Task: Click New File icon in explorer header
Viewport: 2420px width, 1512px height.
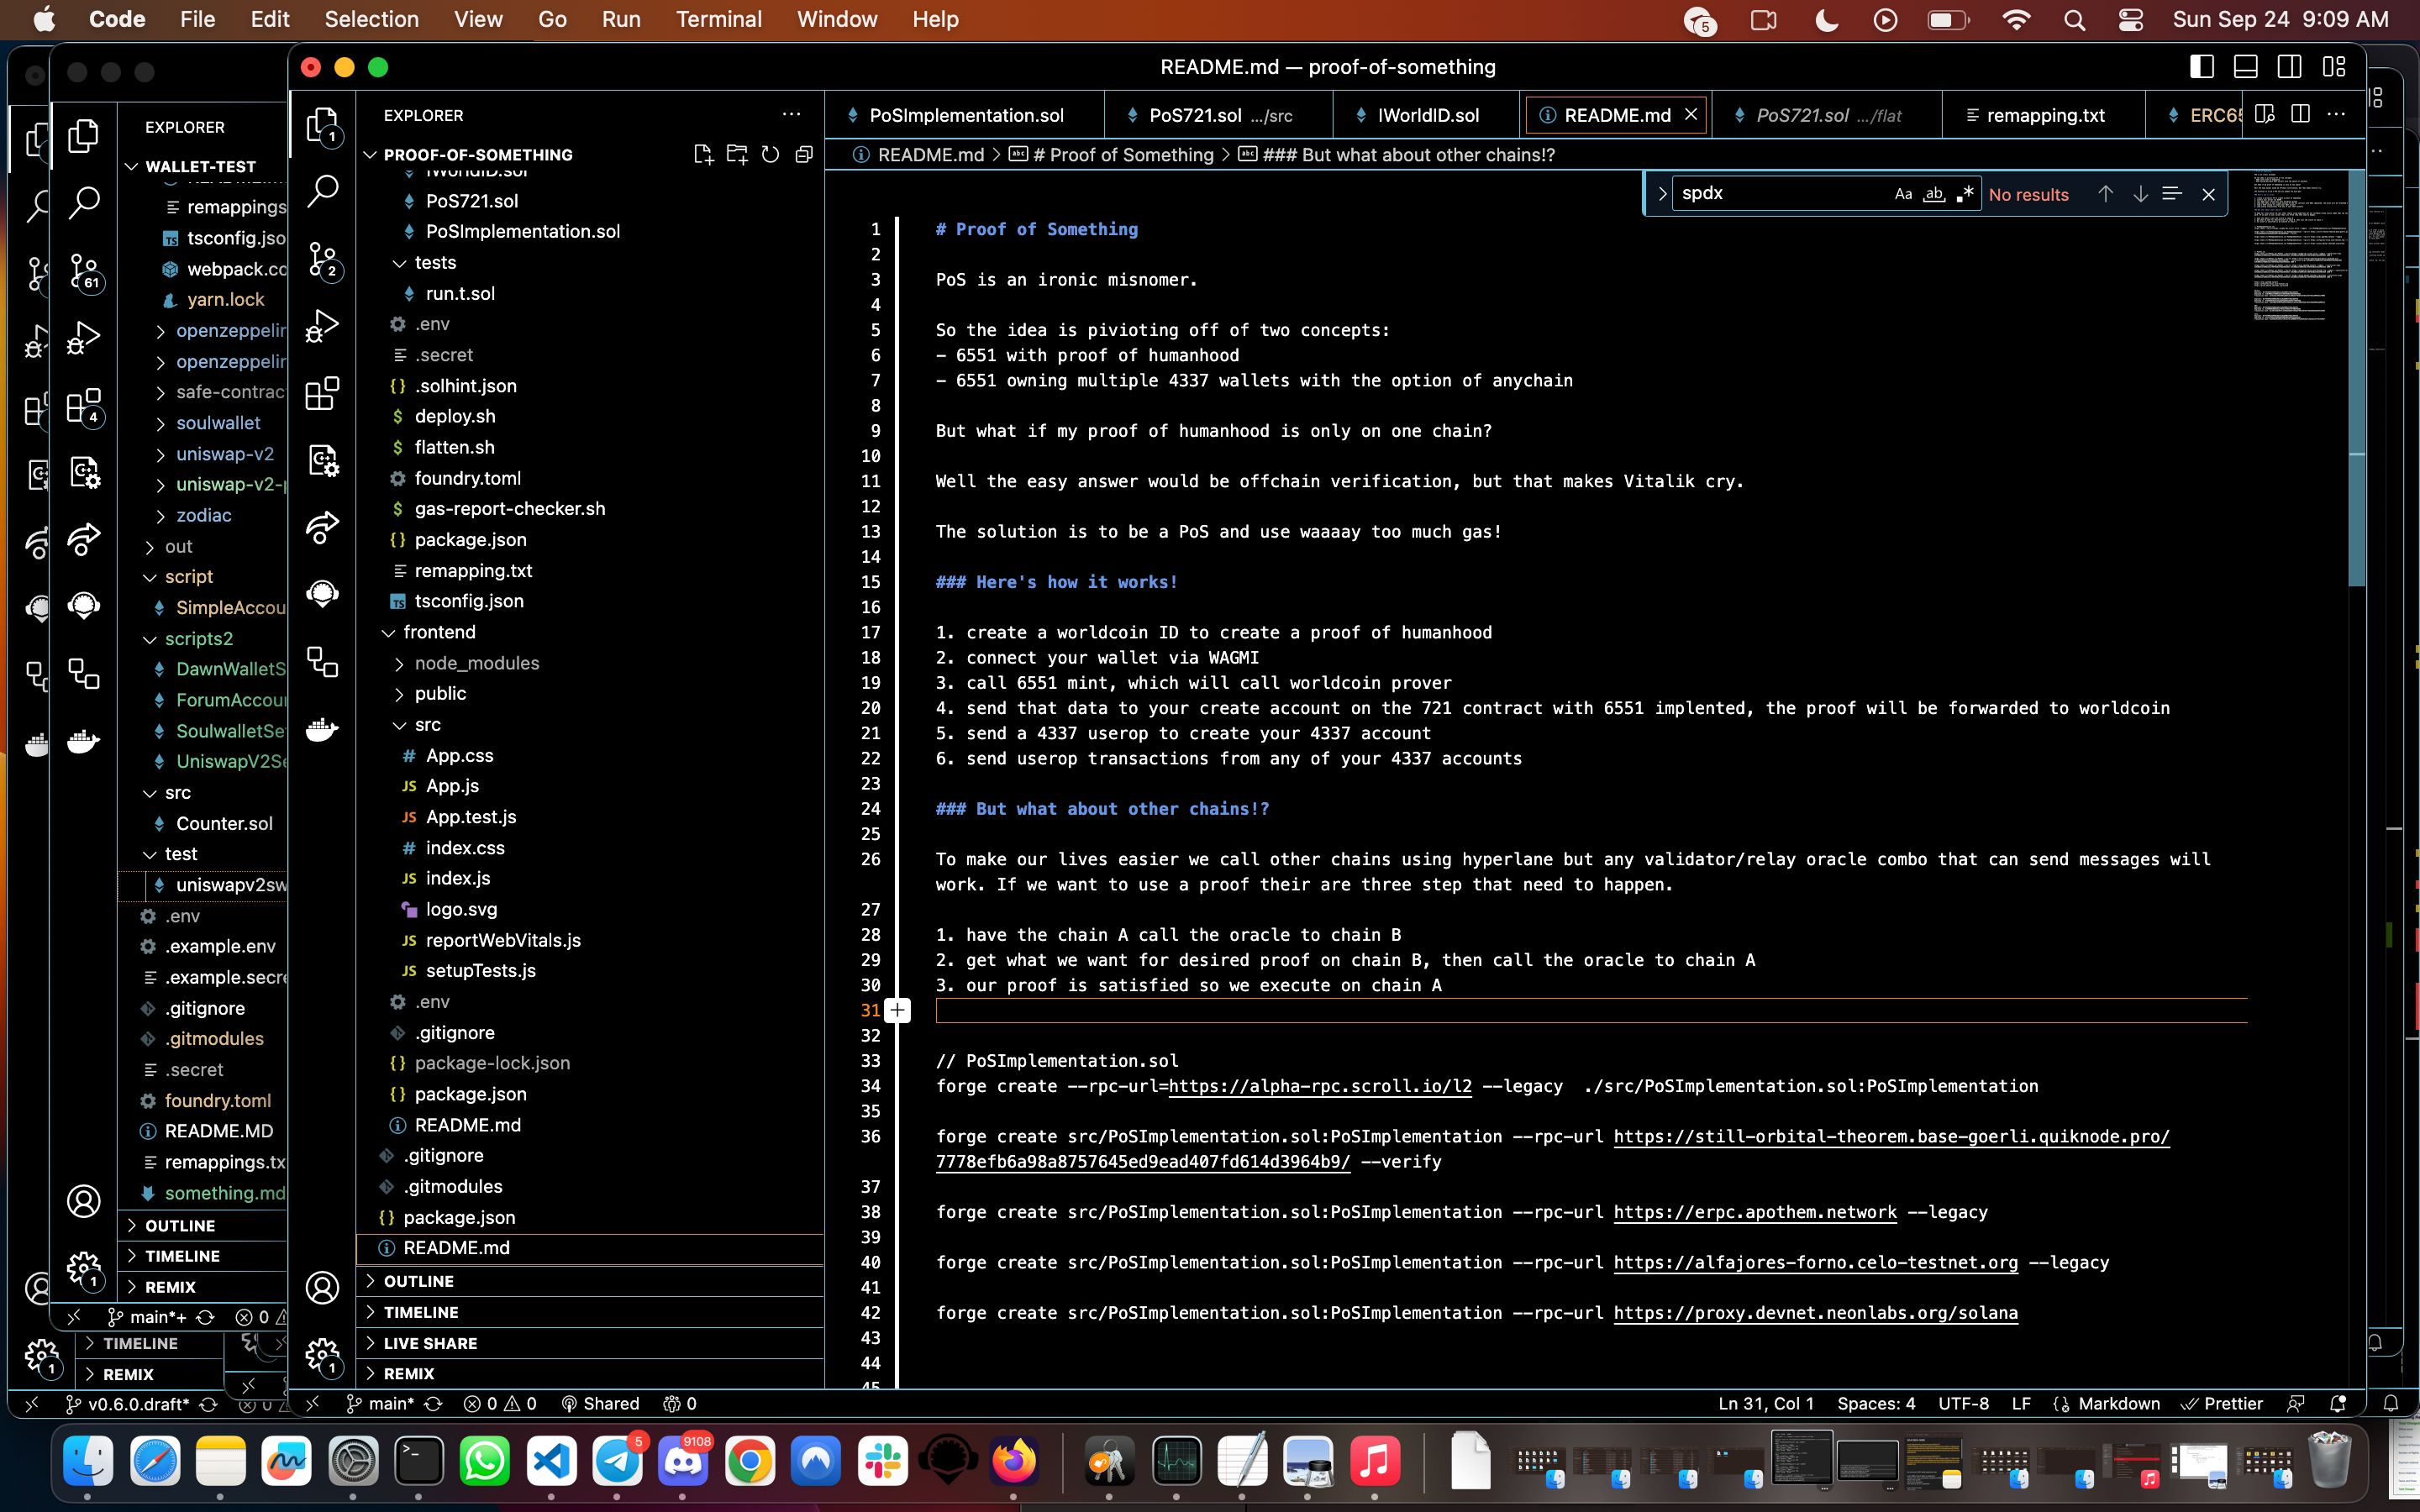Action: pos(703,154)
